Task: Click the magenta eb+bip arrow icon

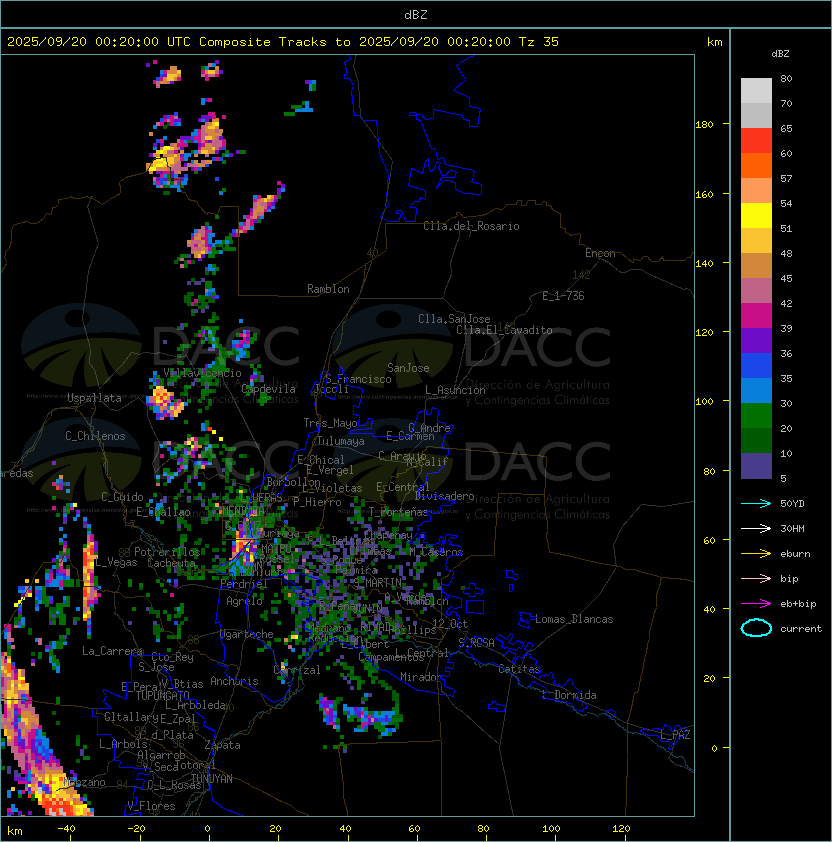Action: click(x=756, y=604)
